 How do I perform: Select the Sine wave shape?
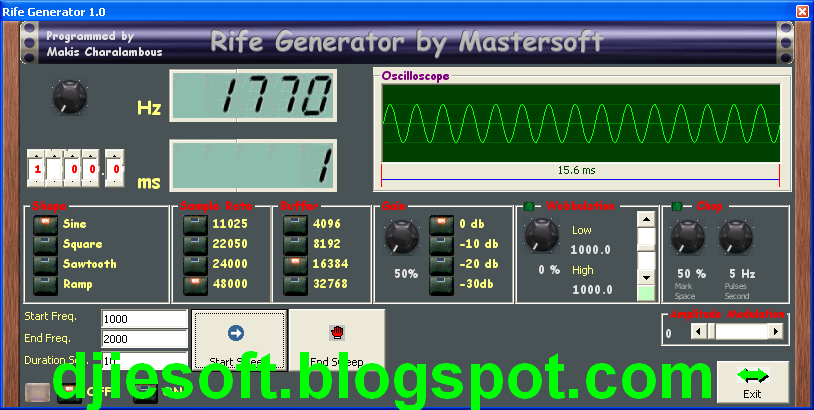pyautogui.click(x=45, y=225)
